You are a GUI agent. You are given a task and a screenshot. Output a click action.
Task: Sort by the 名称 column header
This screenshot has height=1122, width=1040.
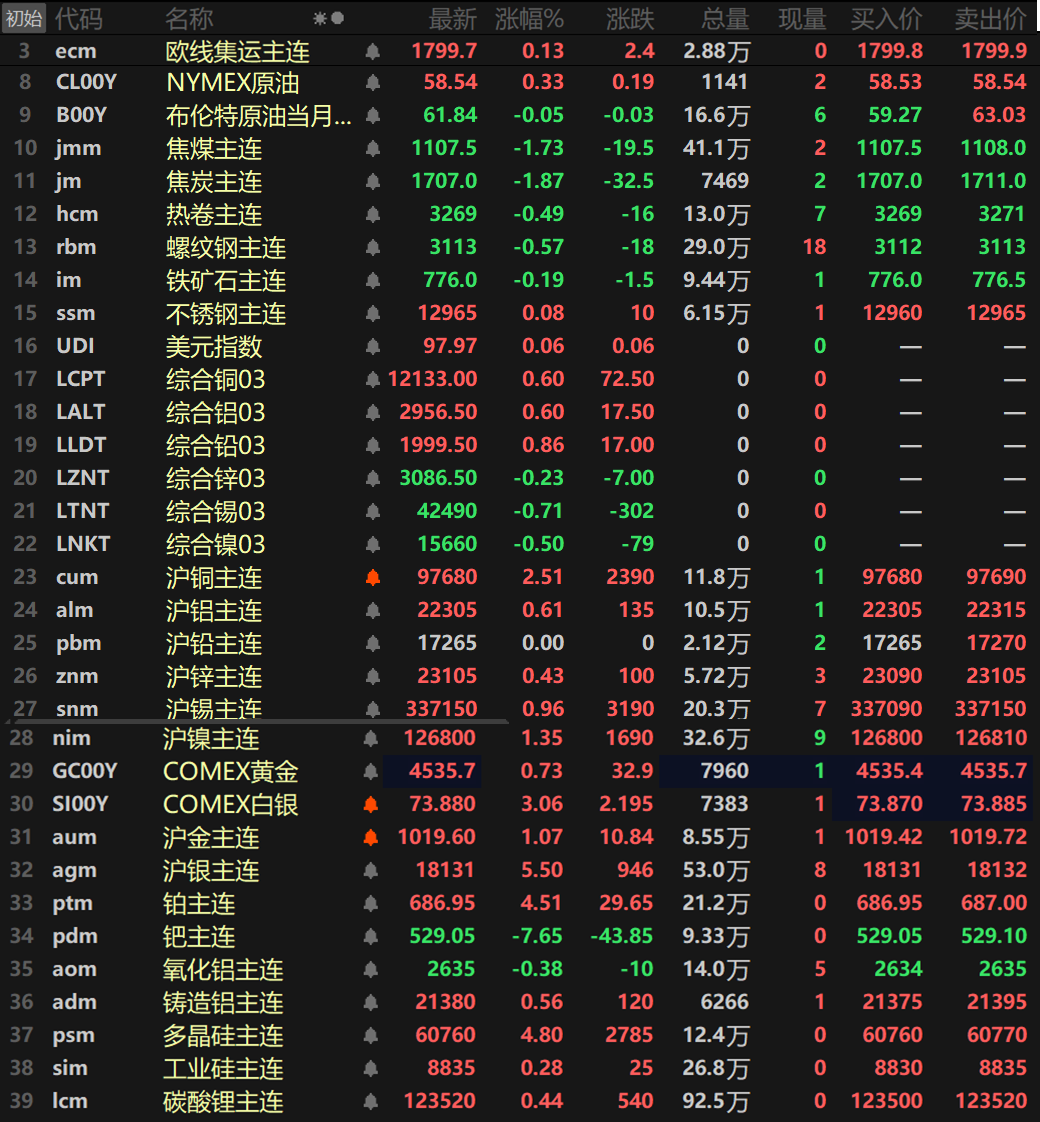click(189, 19)
